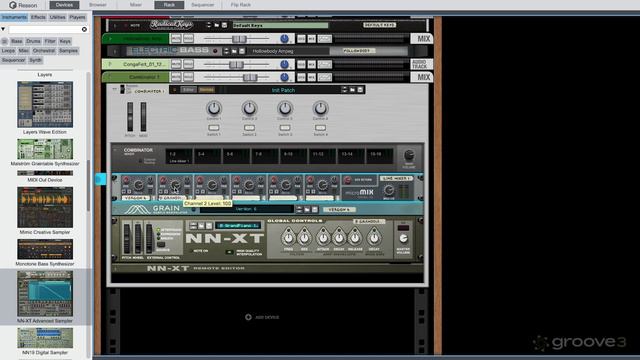Filter devices by Drums tag
This screenshot has height=360, width=640.
point(33,41)
